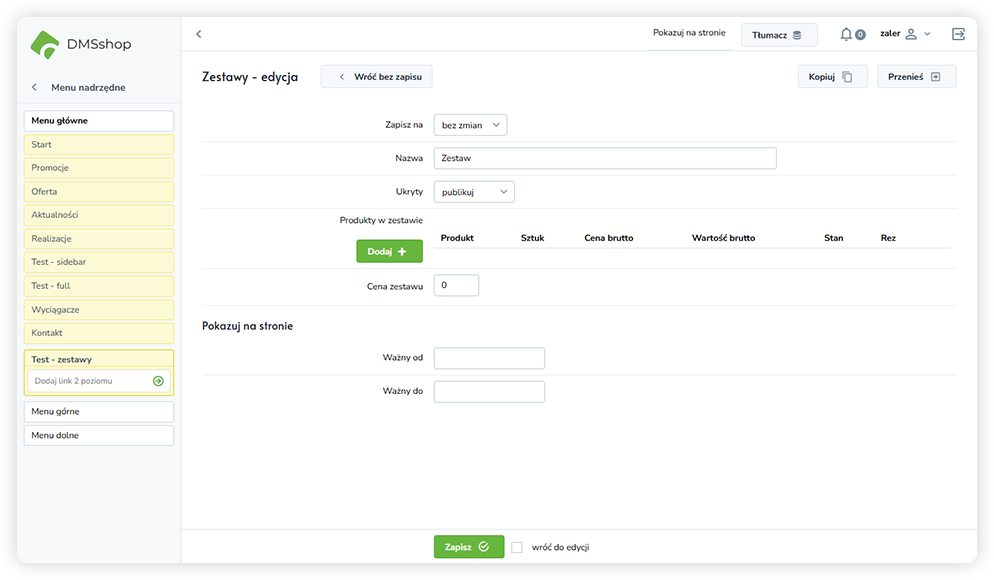
Task: Click the notifications bell icon
Action: point(846,34)
